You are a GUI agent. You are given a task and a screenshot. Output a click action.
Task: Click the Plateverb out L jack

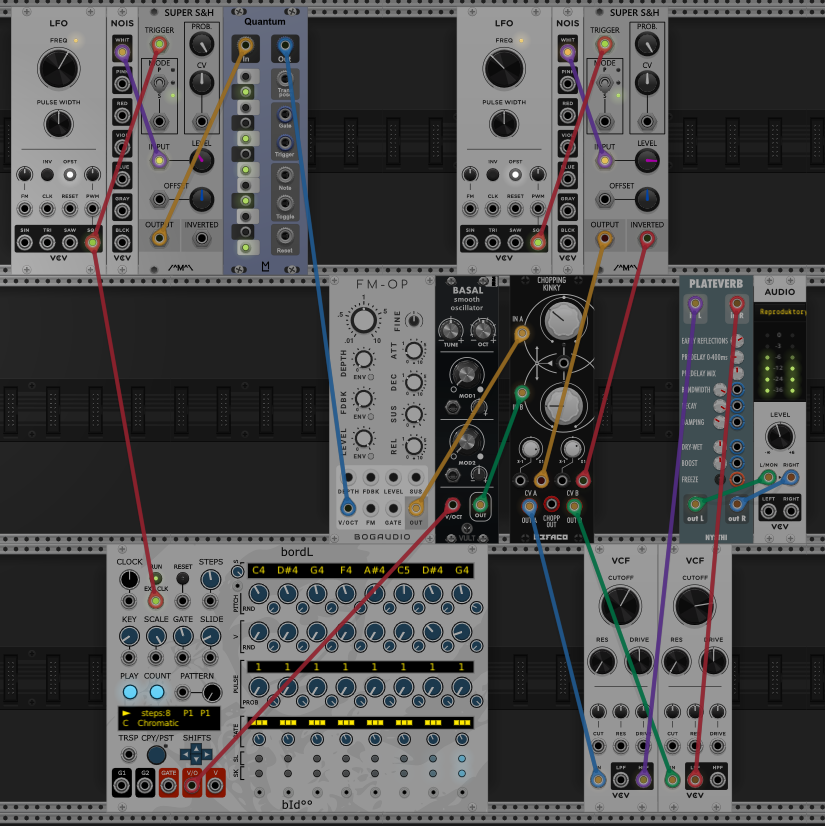695,504
